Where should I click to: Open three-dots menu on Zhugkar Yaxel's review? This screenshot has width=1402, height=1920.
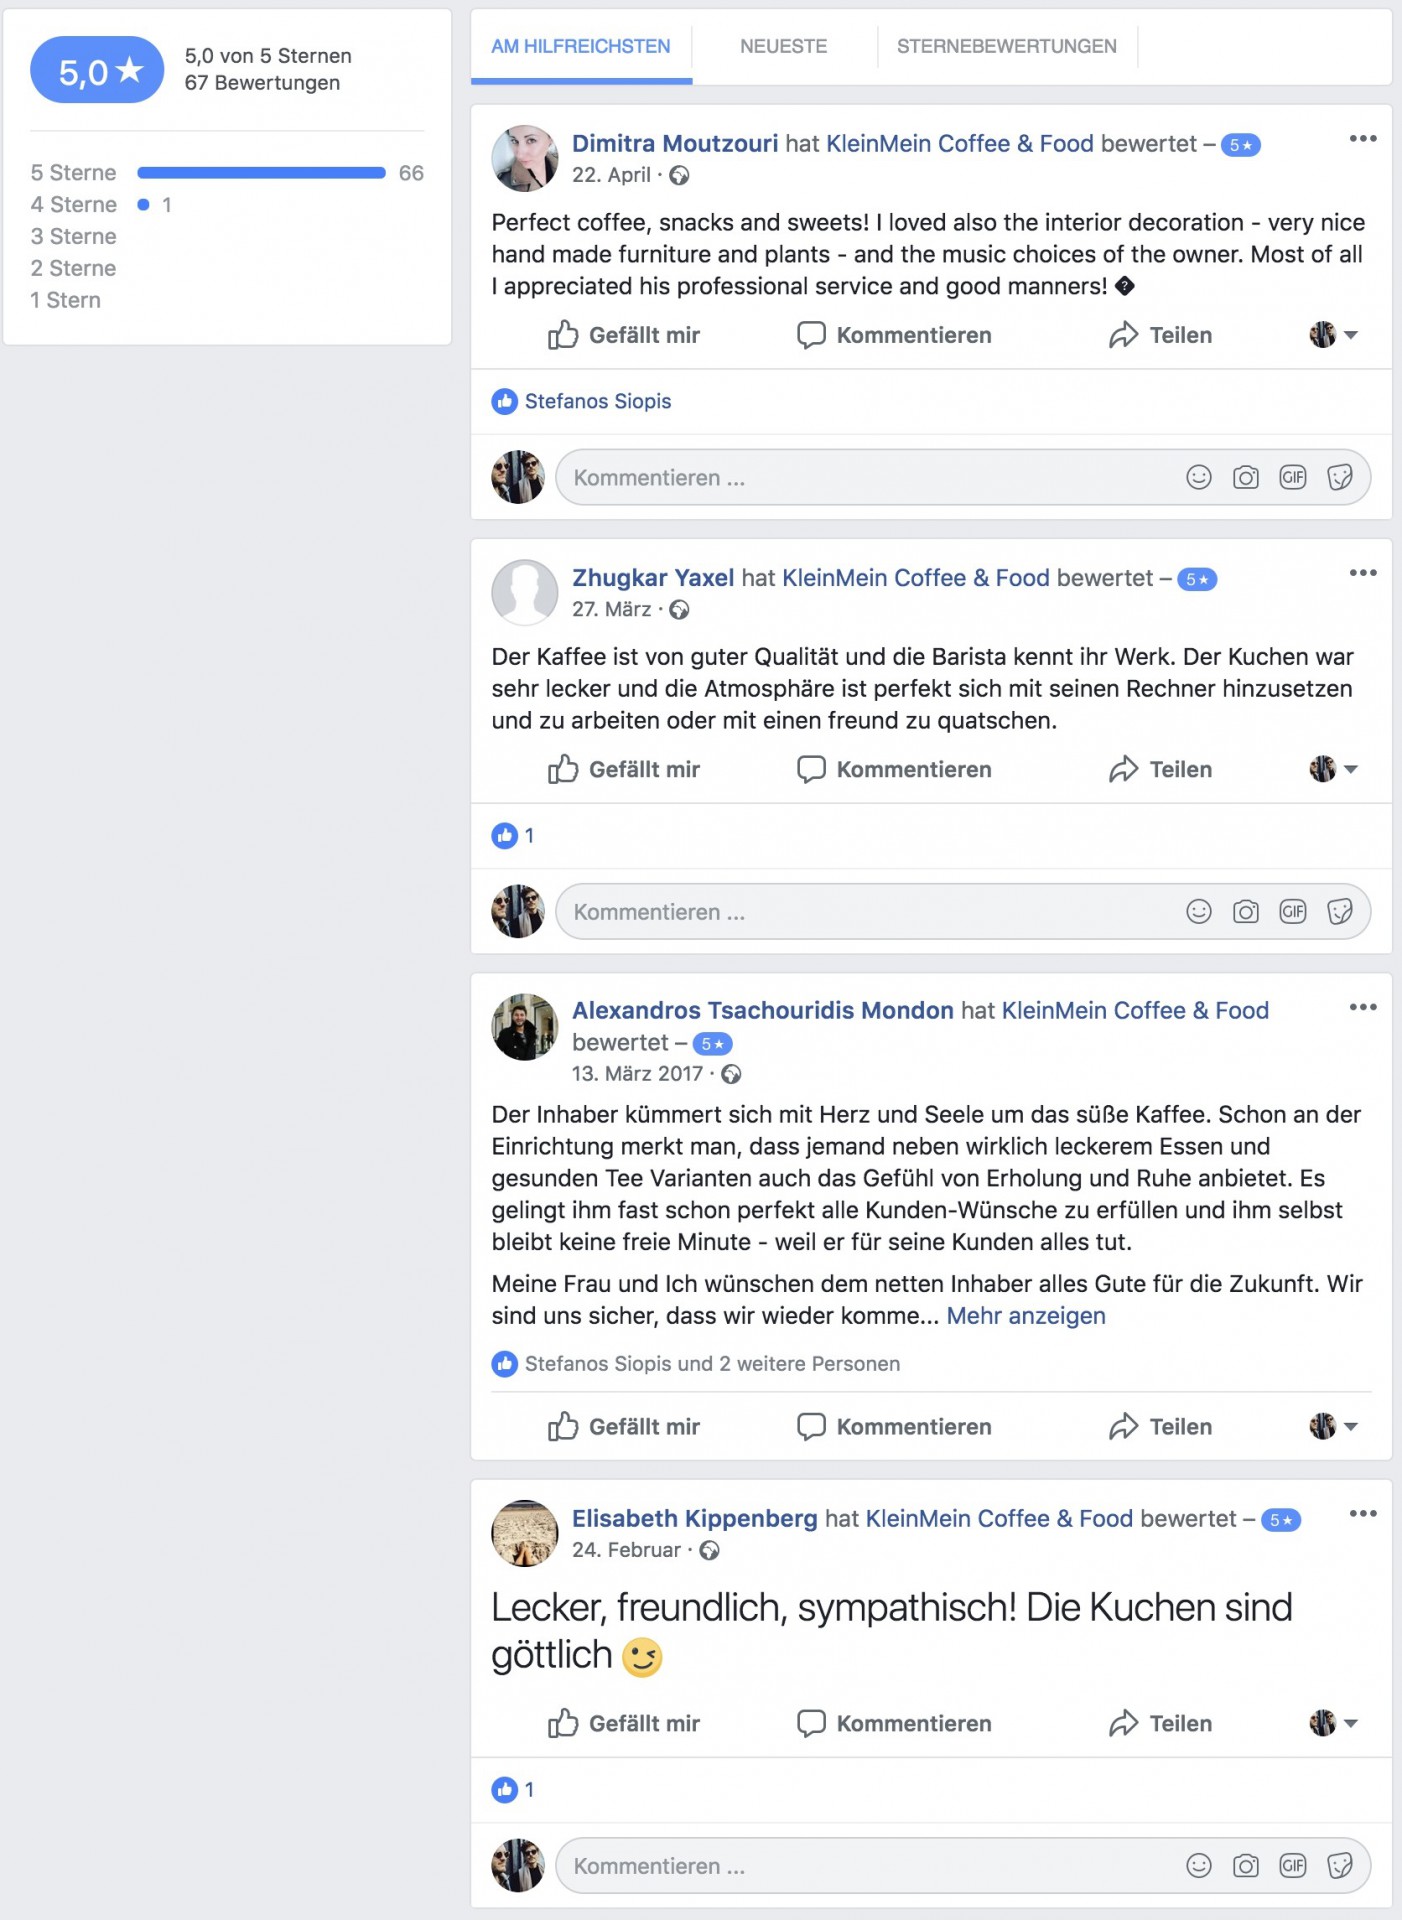[x=1362, y=573]
